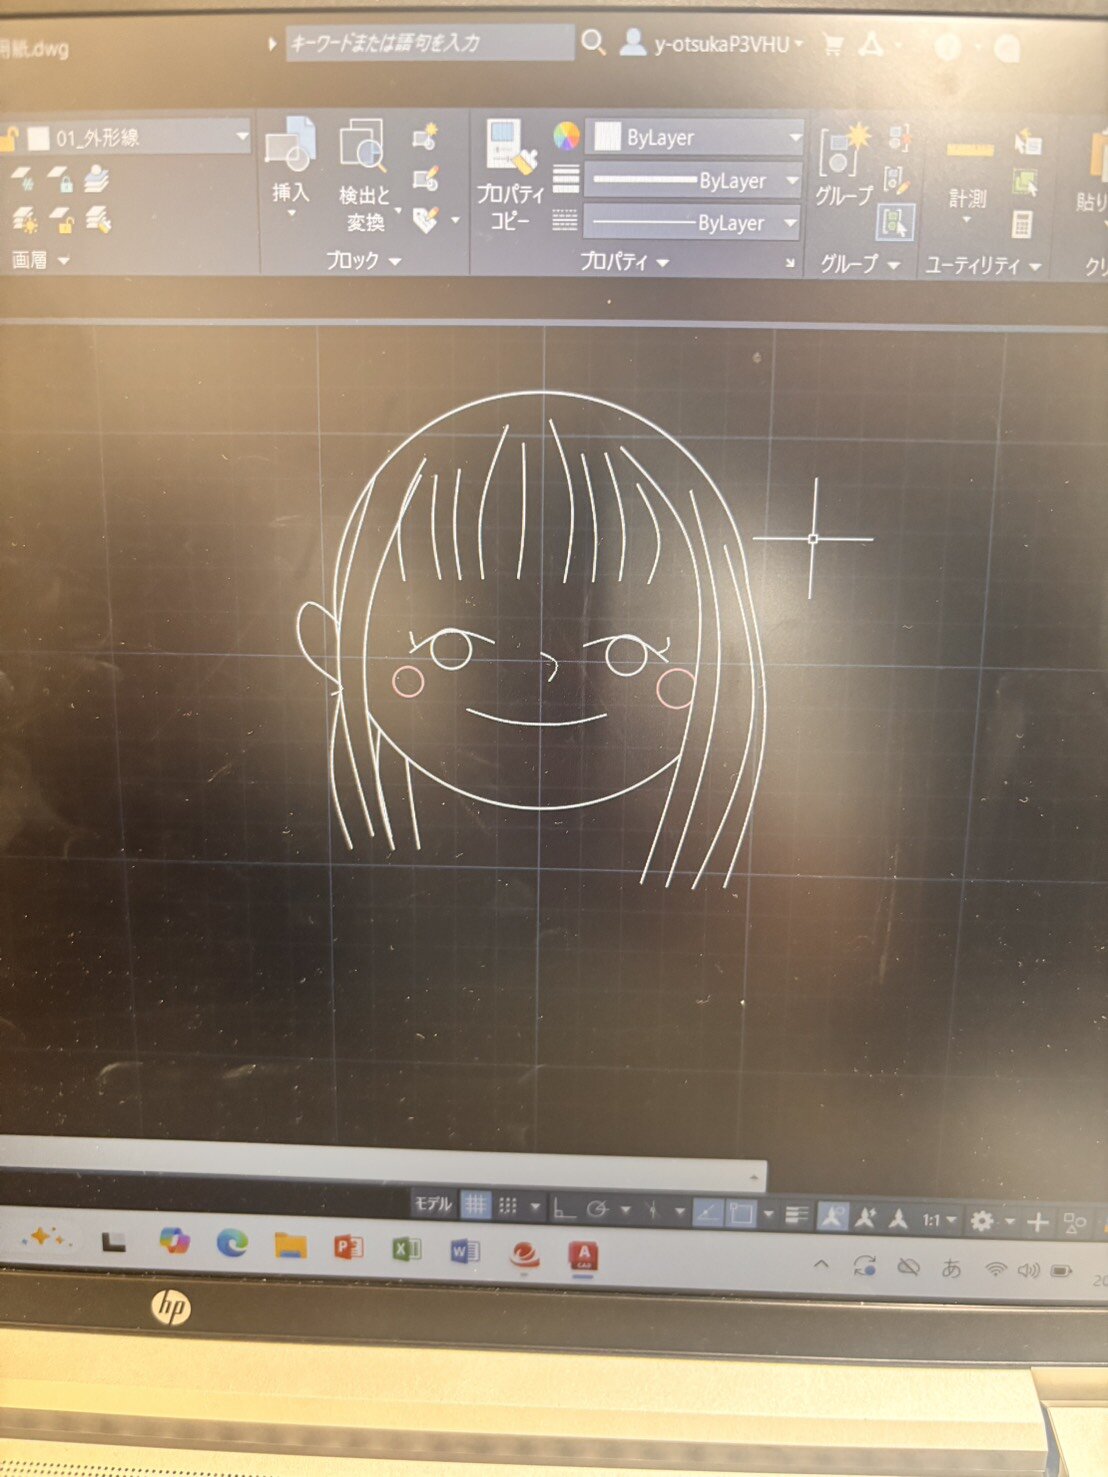This screenshot has width=1108, height=1477.
Task: Toggle the grid display in status bar
Action: (x=476, y=1206)
